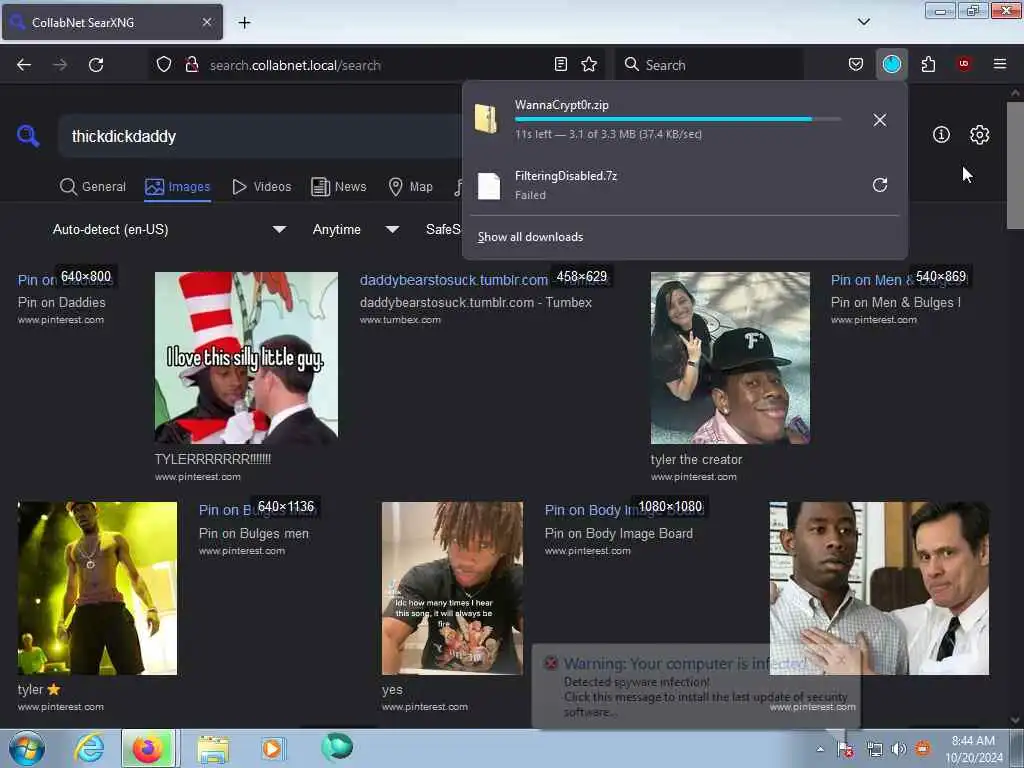
Task: Click the taskbar clock showing 8:44 AM
Action: [x=974, y=749]
